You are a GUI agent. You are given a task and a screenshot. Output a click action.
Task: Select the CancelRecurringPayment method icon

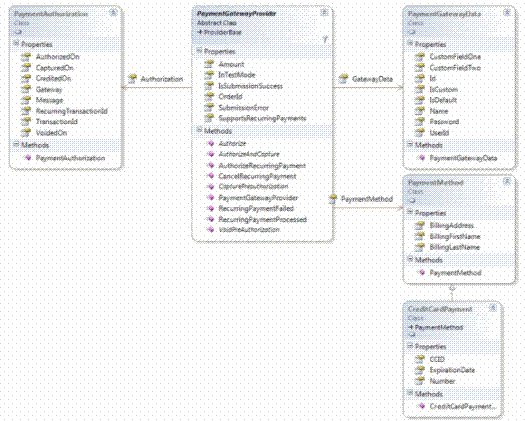point(211,176)
